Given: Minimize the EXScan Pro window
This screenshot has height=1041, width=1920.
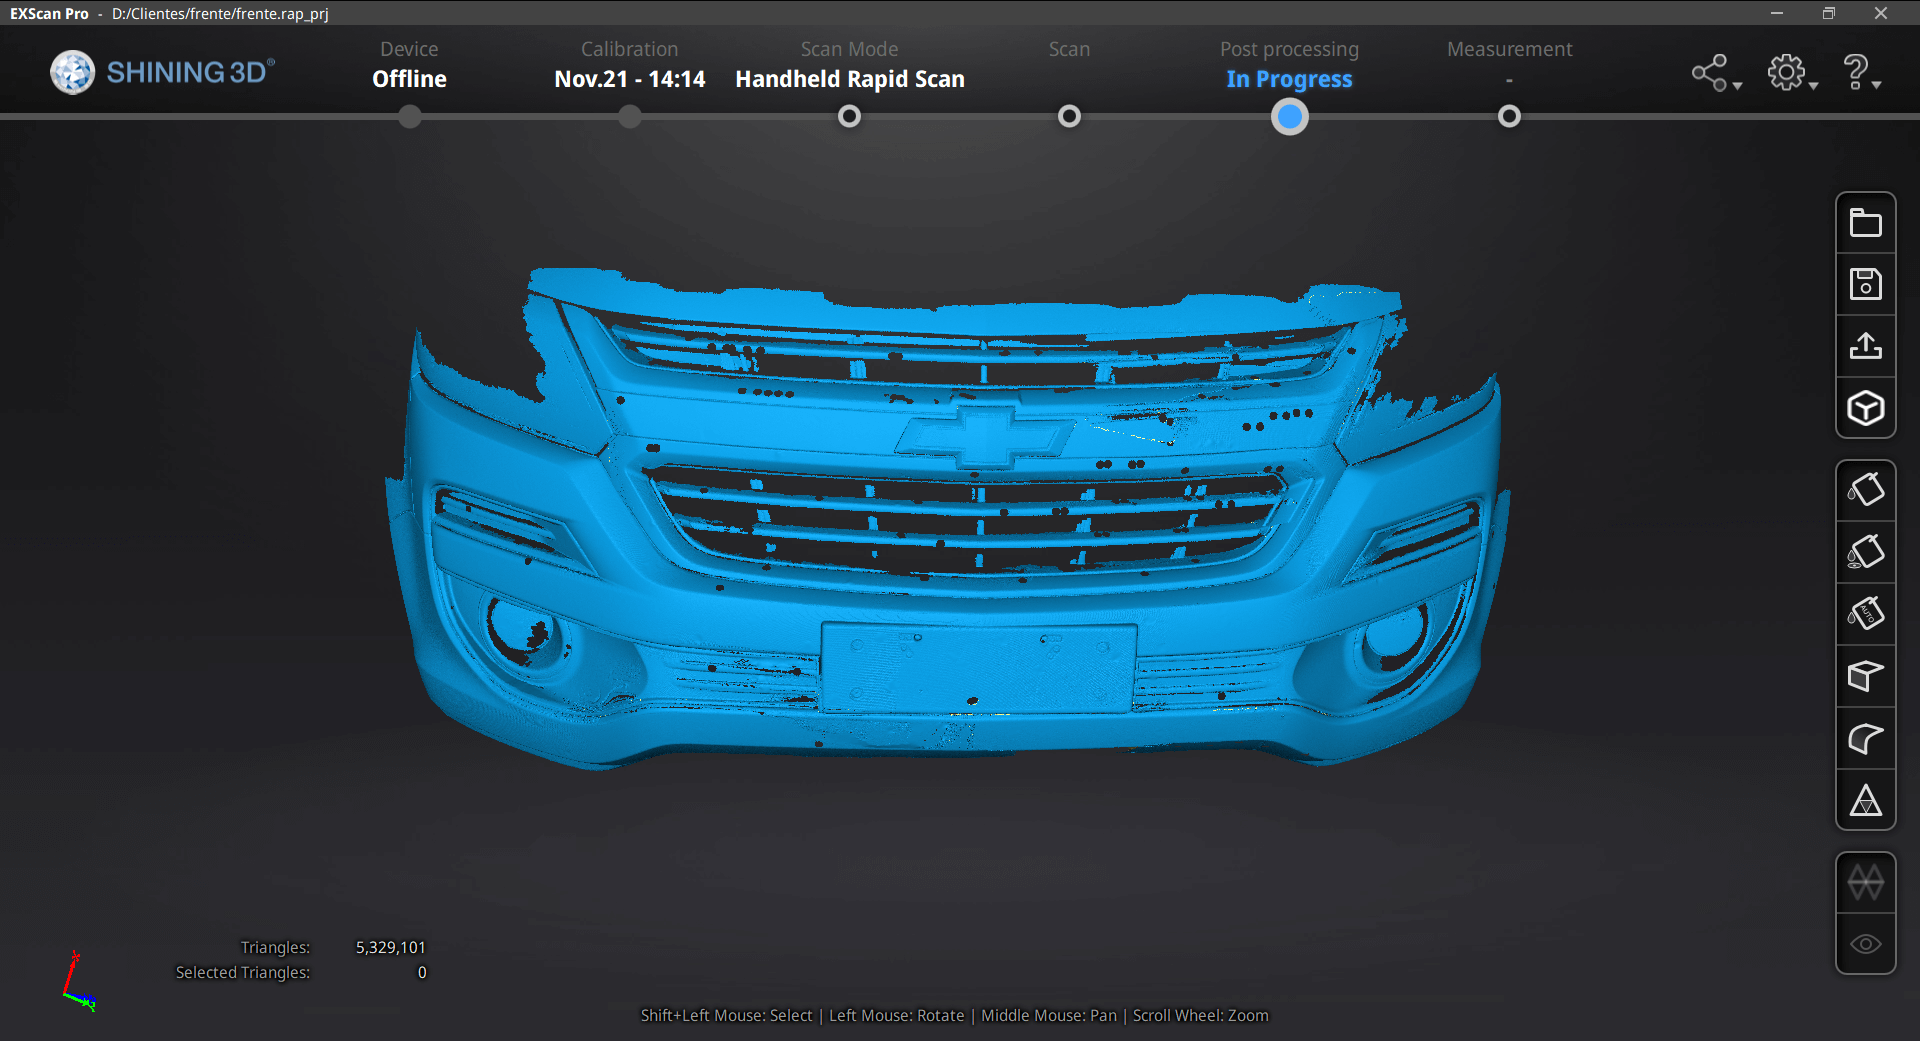Looking at the screenshot, I should 1777,13.
